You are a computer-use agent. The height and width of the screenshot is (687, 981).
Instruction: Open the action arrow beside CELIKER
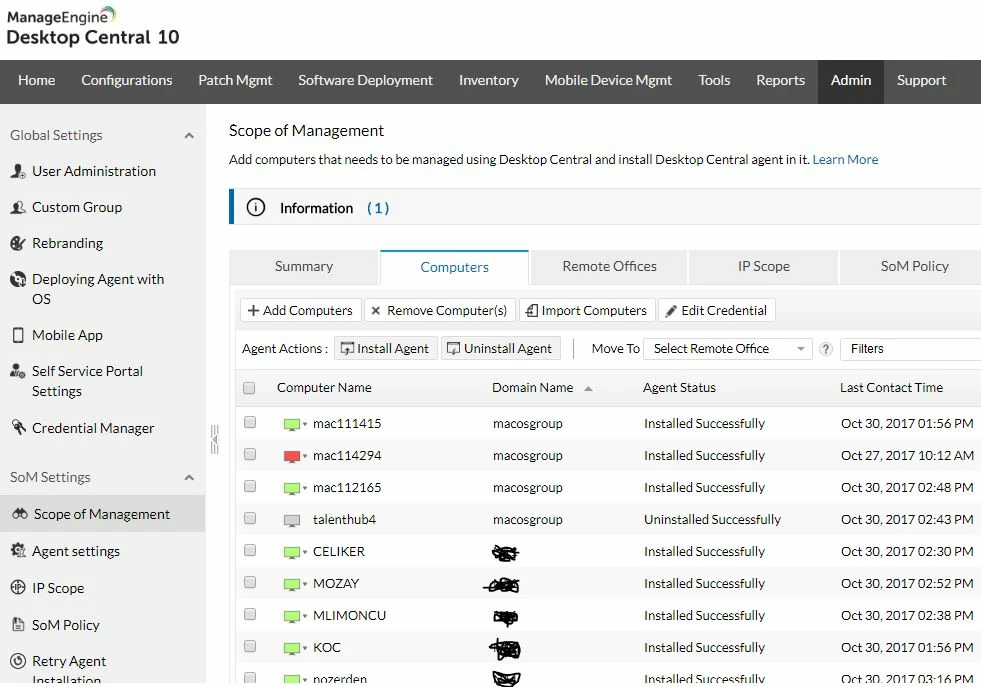(305, 552)
